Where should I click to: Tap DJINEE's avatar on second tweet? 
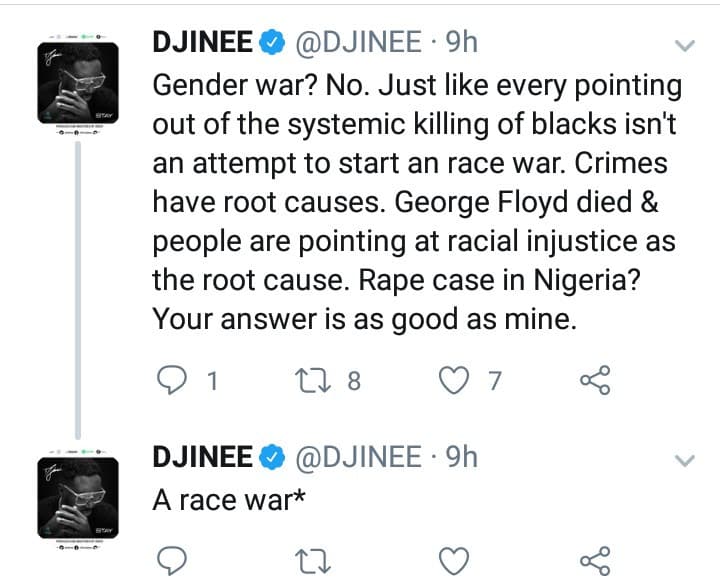click(x=79, y=497)
